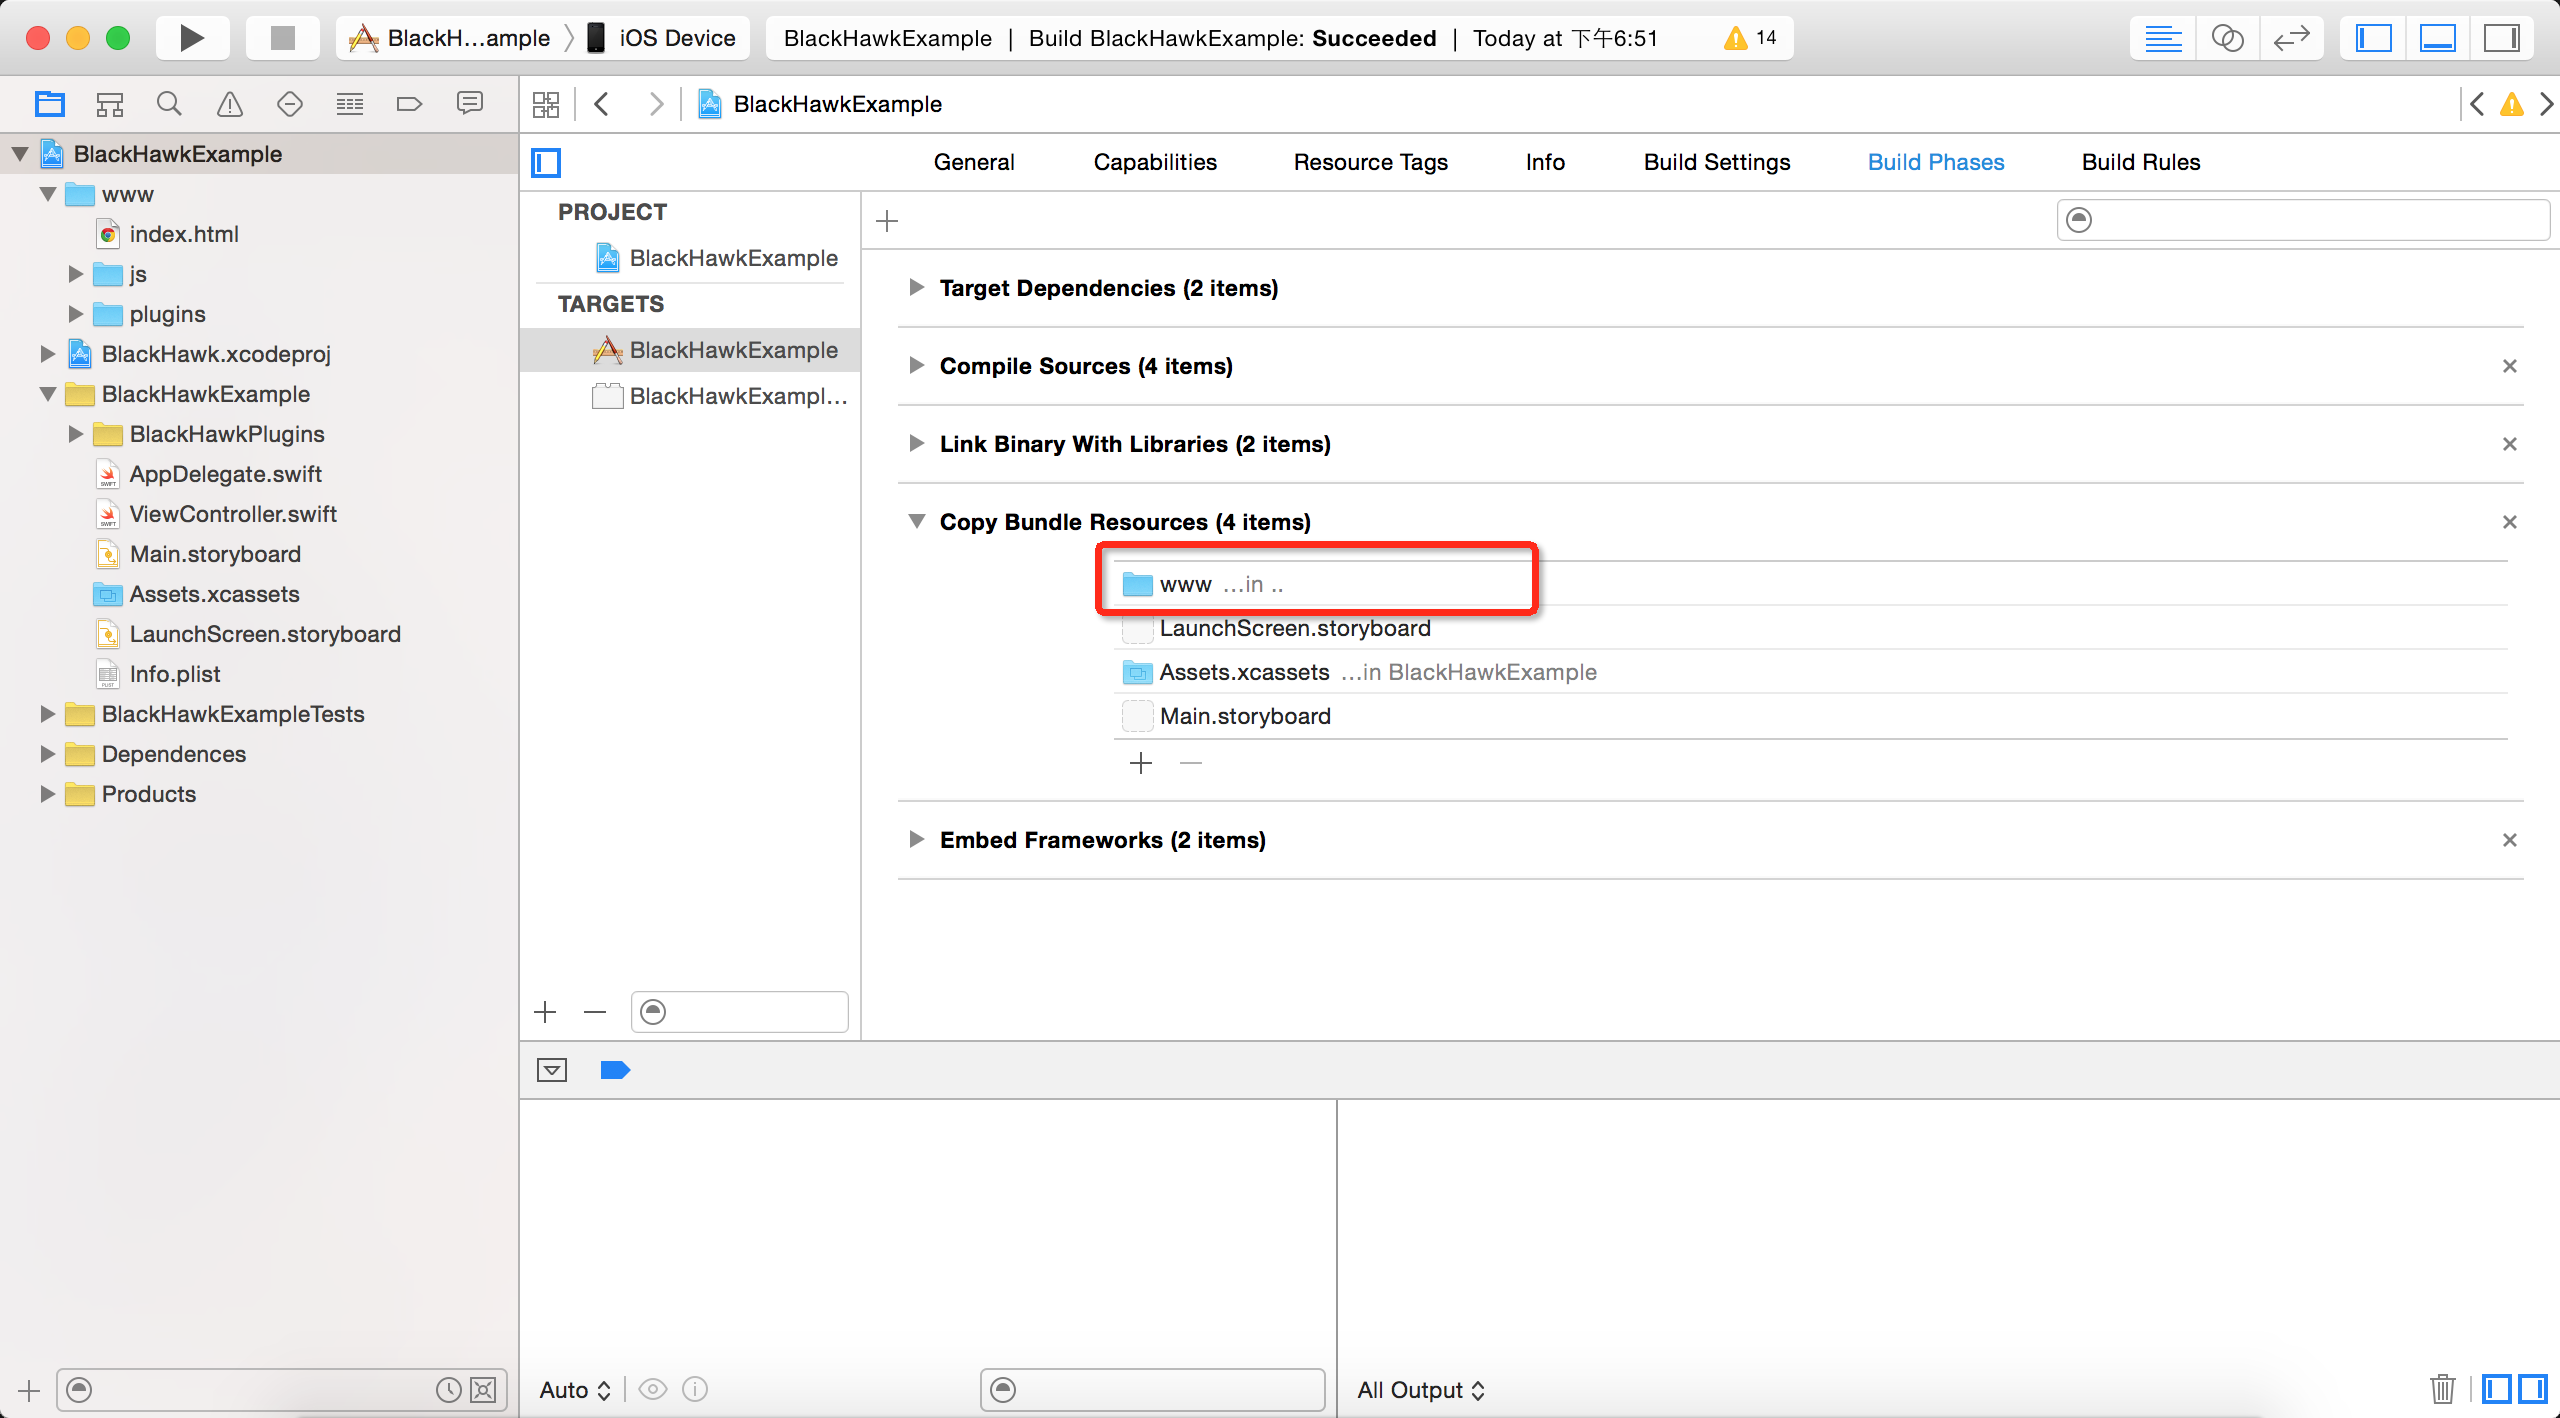Click the Version editor arrows icon
This screenshot has width=2560, height=1418.
2290,38
